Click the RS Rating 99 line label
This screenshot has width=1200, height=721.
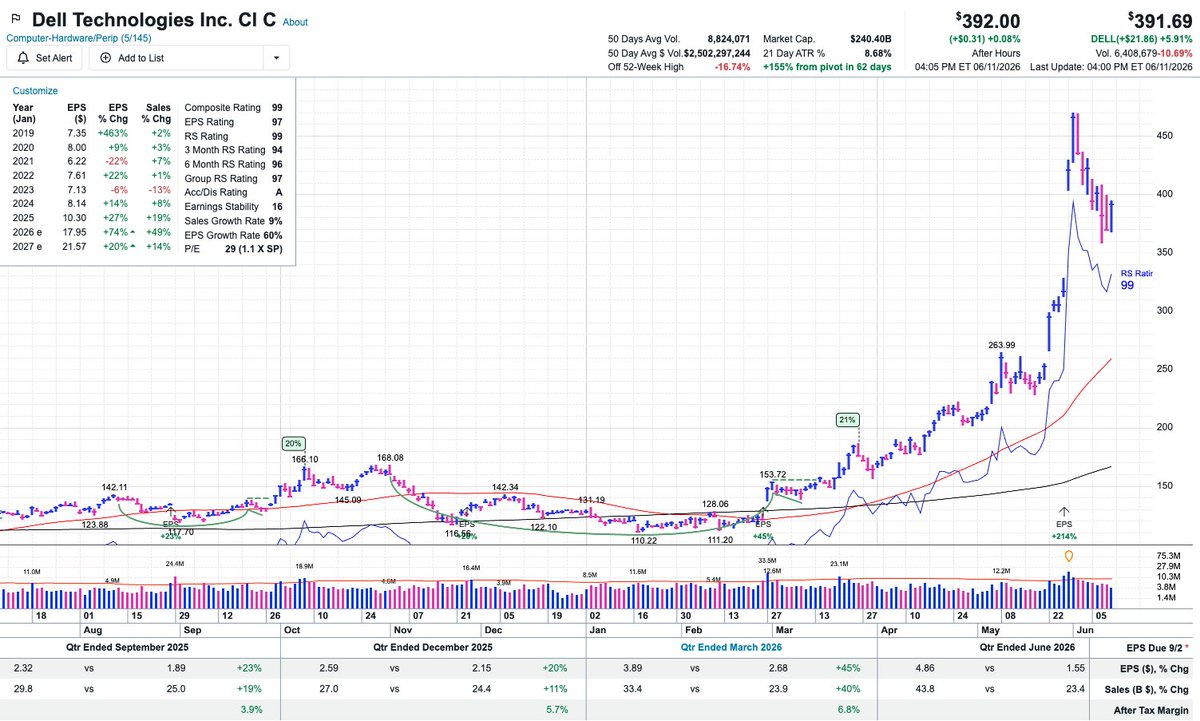pyautogui.click(x=1136, y=279)
